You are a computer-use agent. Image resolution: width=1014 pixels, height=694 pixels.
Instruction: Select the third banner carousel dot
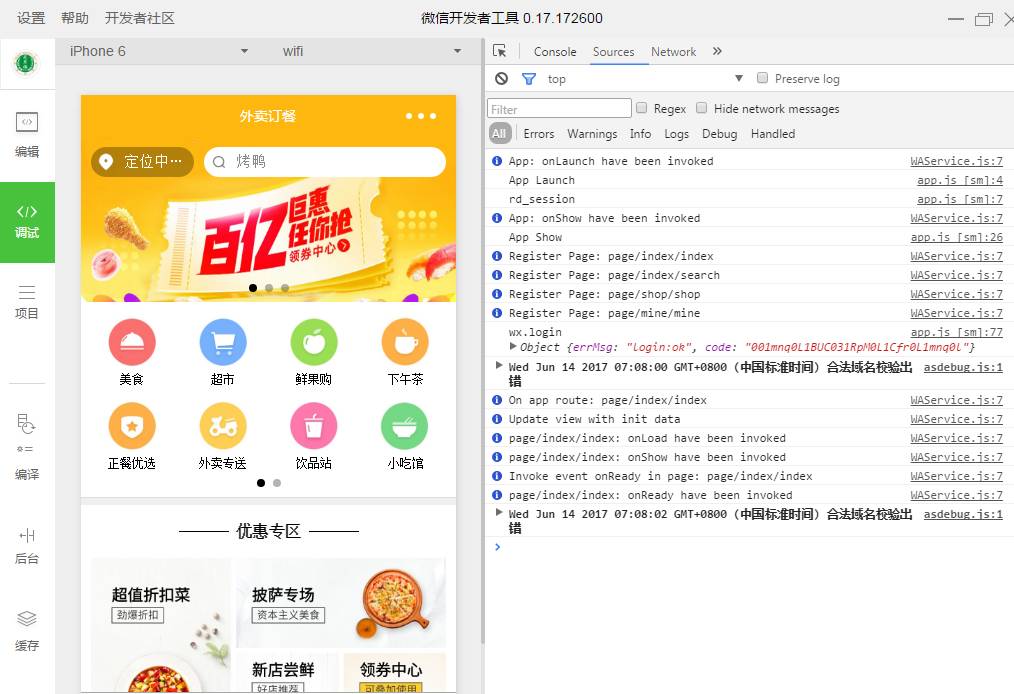click(x=285, y=288)
